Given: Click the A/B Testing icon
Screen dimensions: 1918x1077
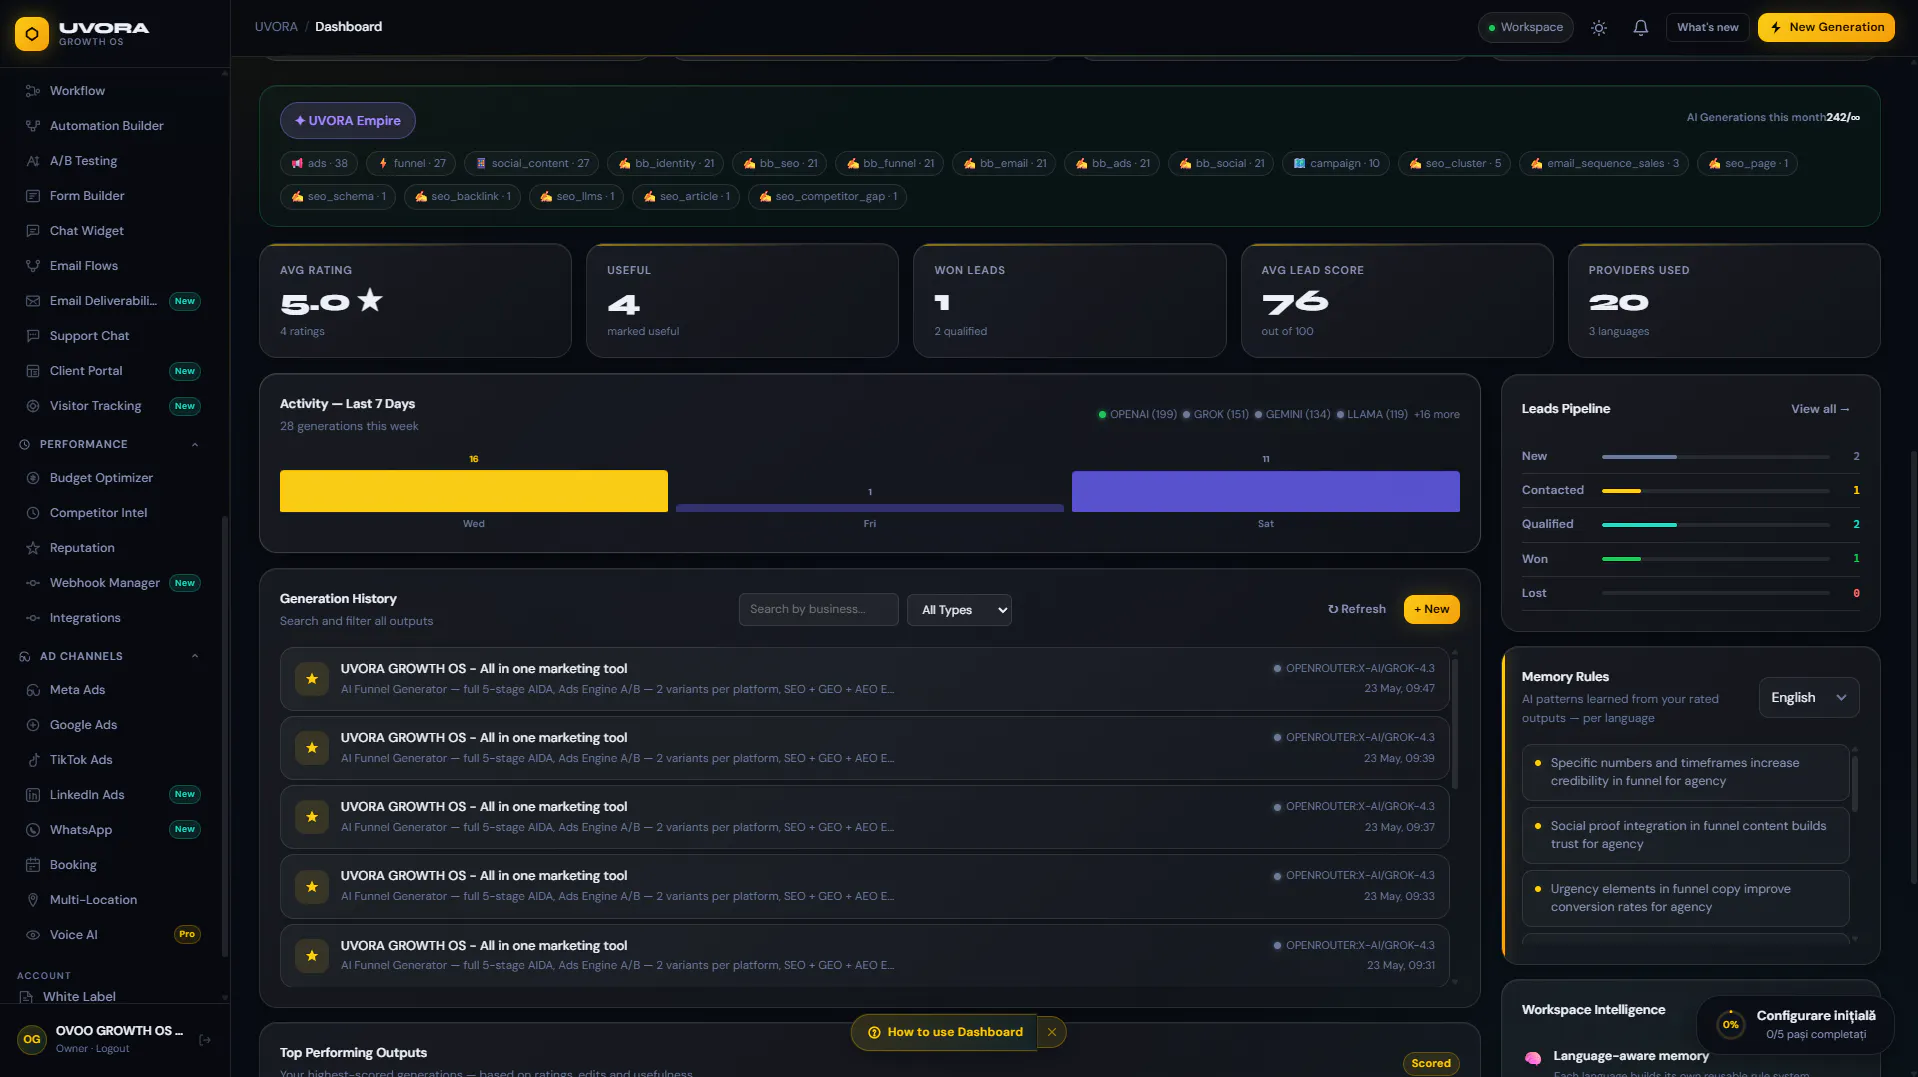Looking at the screenshot, I should pos(33,161).
